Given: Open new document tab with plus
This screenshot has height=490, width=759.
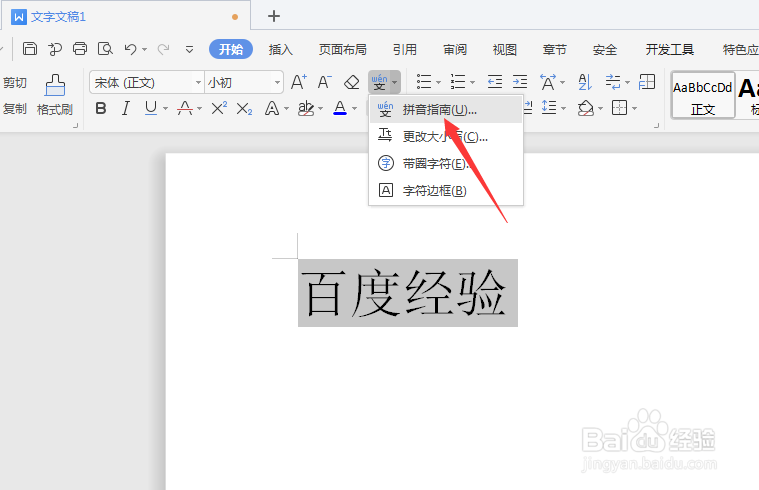Looking at the screenshot, I should (x=274, y=16).
